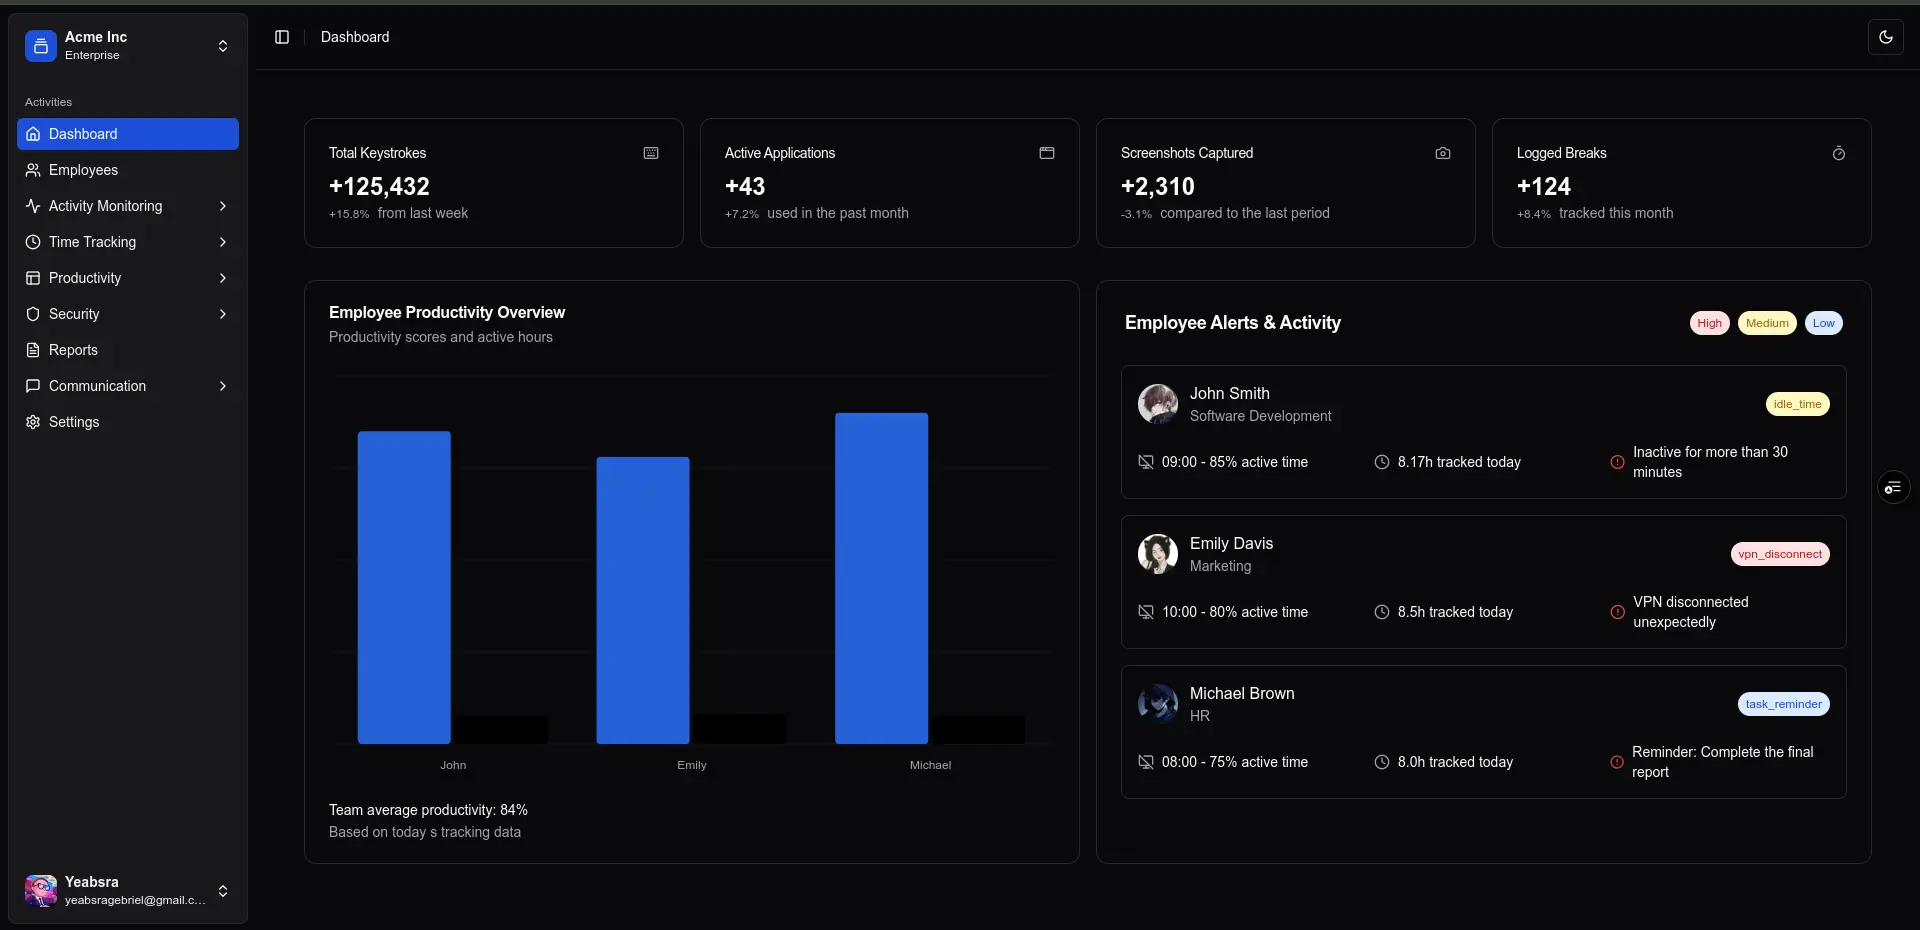Click the timer icon on Logged Breaks

(x=1838, y=153)
